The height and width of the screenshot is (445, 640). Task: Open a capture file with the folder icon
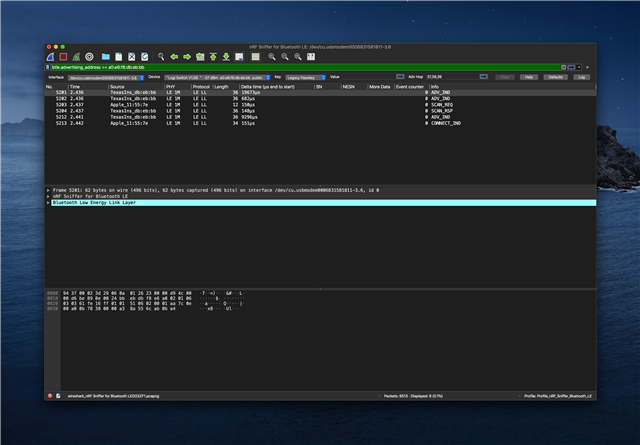click(106, 57)
